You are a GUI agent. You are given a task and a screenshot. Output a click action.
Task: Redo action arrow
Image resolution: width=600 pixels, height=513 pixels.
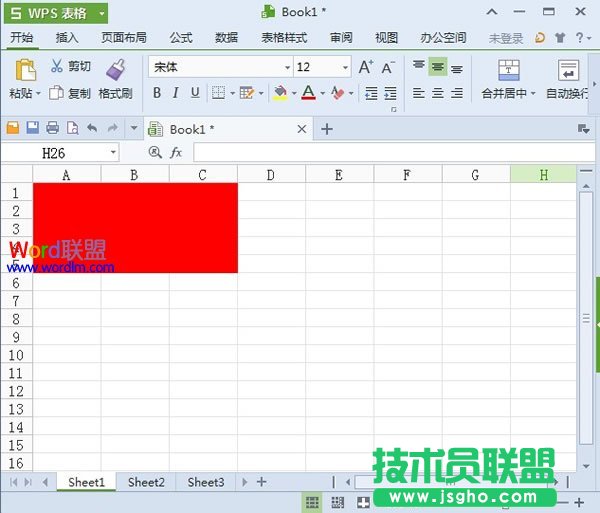112,128
